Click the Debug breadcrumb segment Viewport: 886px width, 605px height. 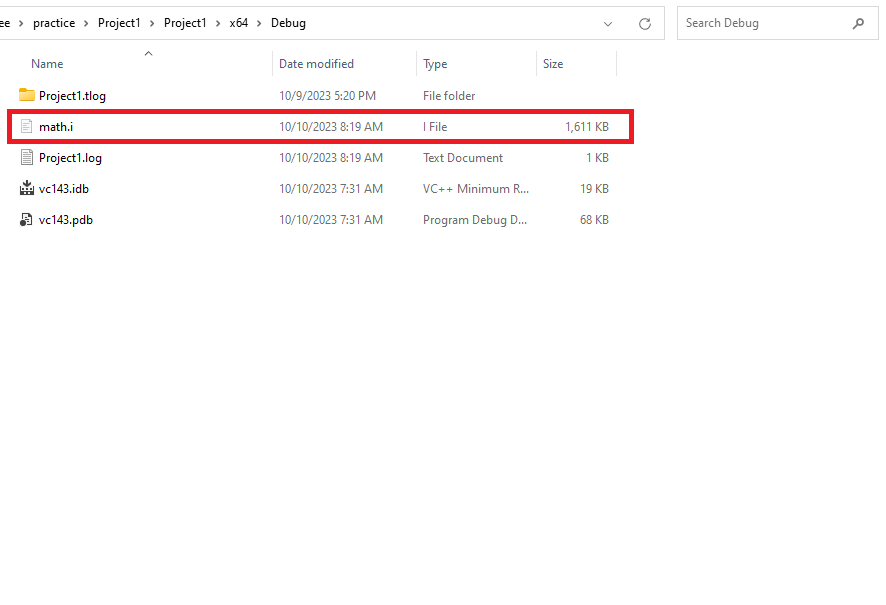288,23
